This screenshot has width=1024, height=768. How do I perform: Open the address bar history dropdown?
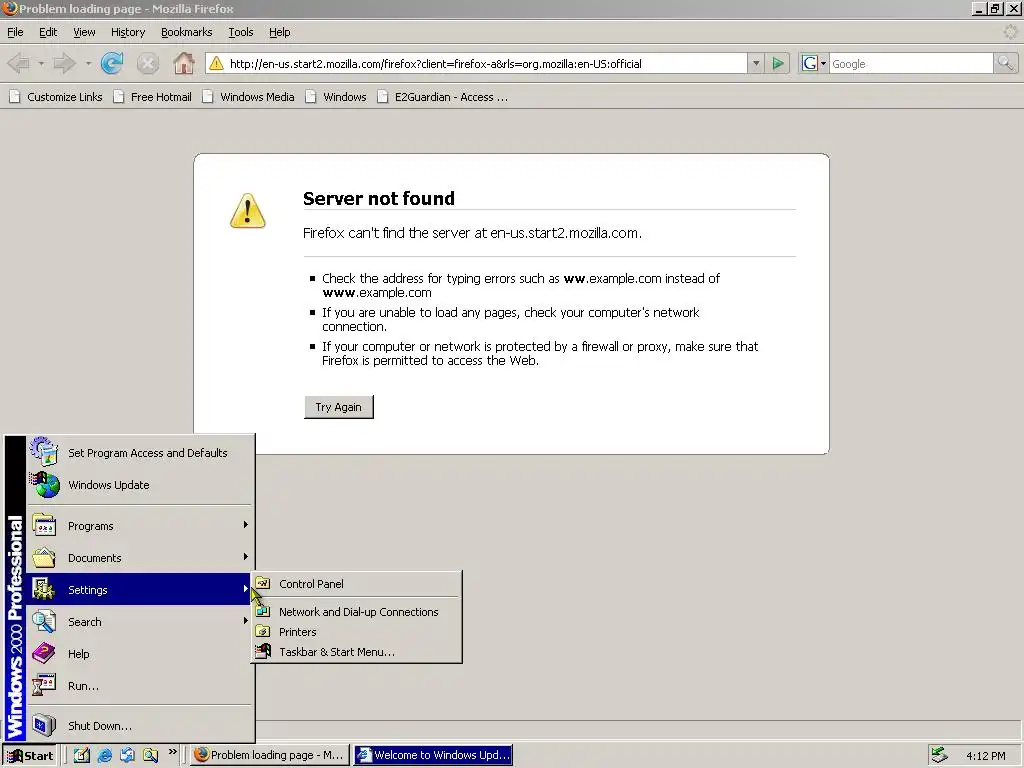pos(756,63)
